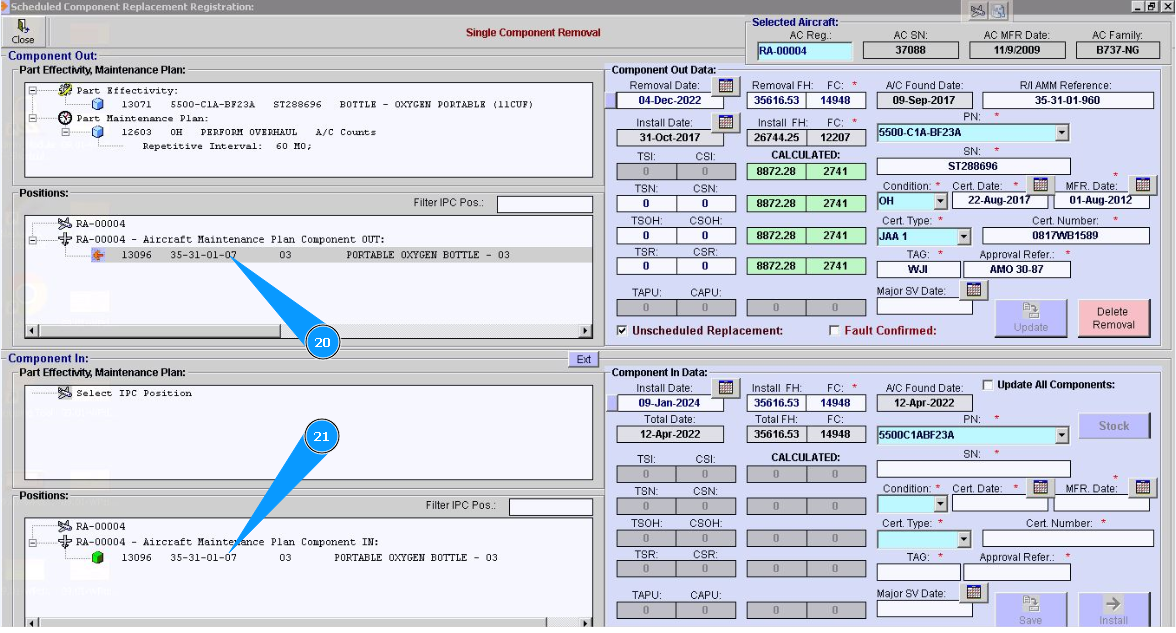This screenshot has height=633, width=1176.
Task: Click the Part Effectivity tree icon
Action: tap(65, 90)
